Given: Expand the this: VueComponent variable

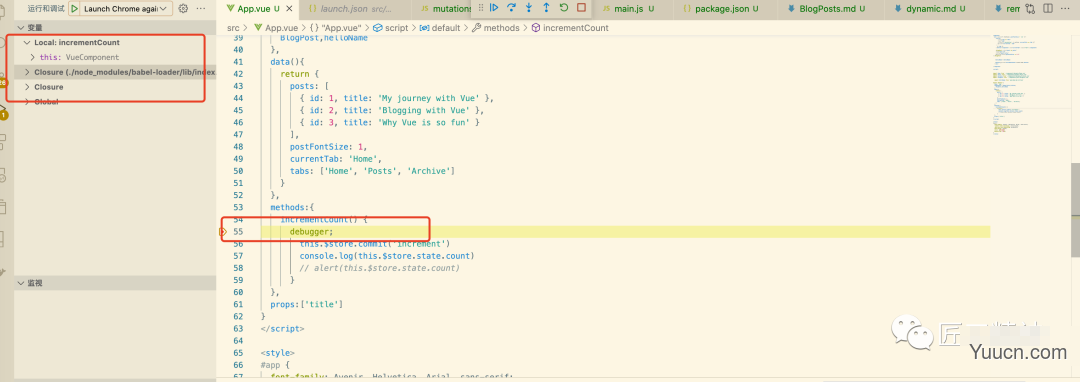Looking at the screenshot, I should [x=114, y=57].
